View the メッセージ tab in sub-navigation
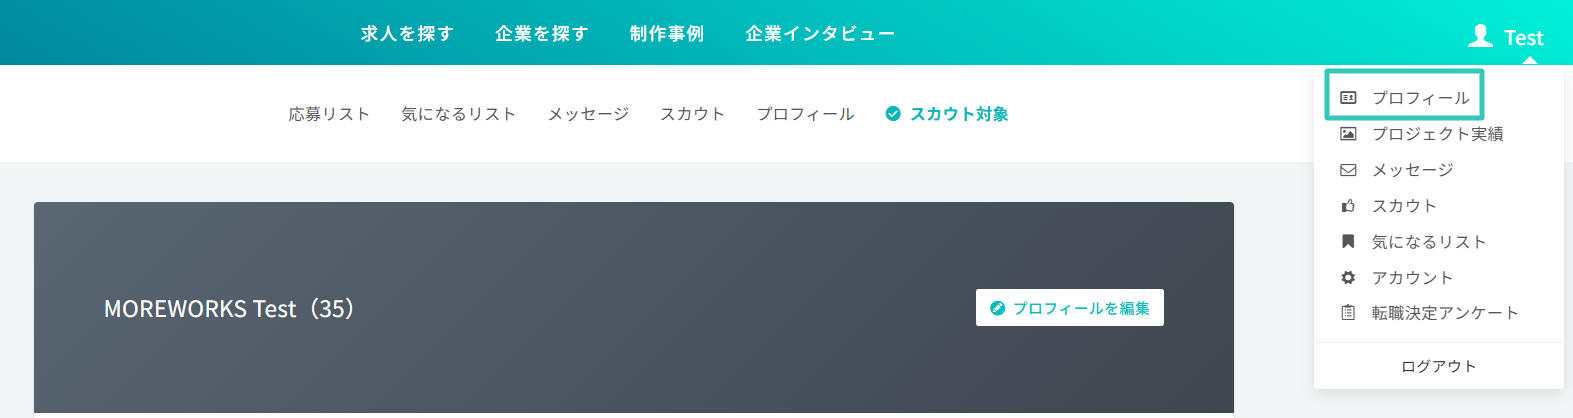1573x418 pixels. pyautogui.click(x=588, y=114)
